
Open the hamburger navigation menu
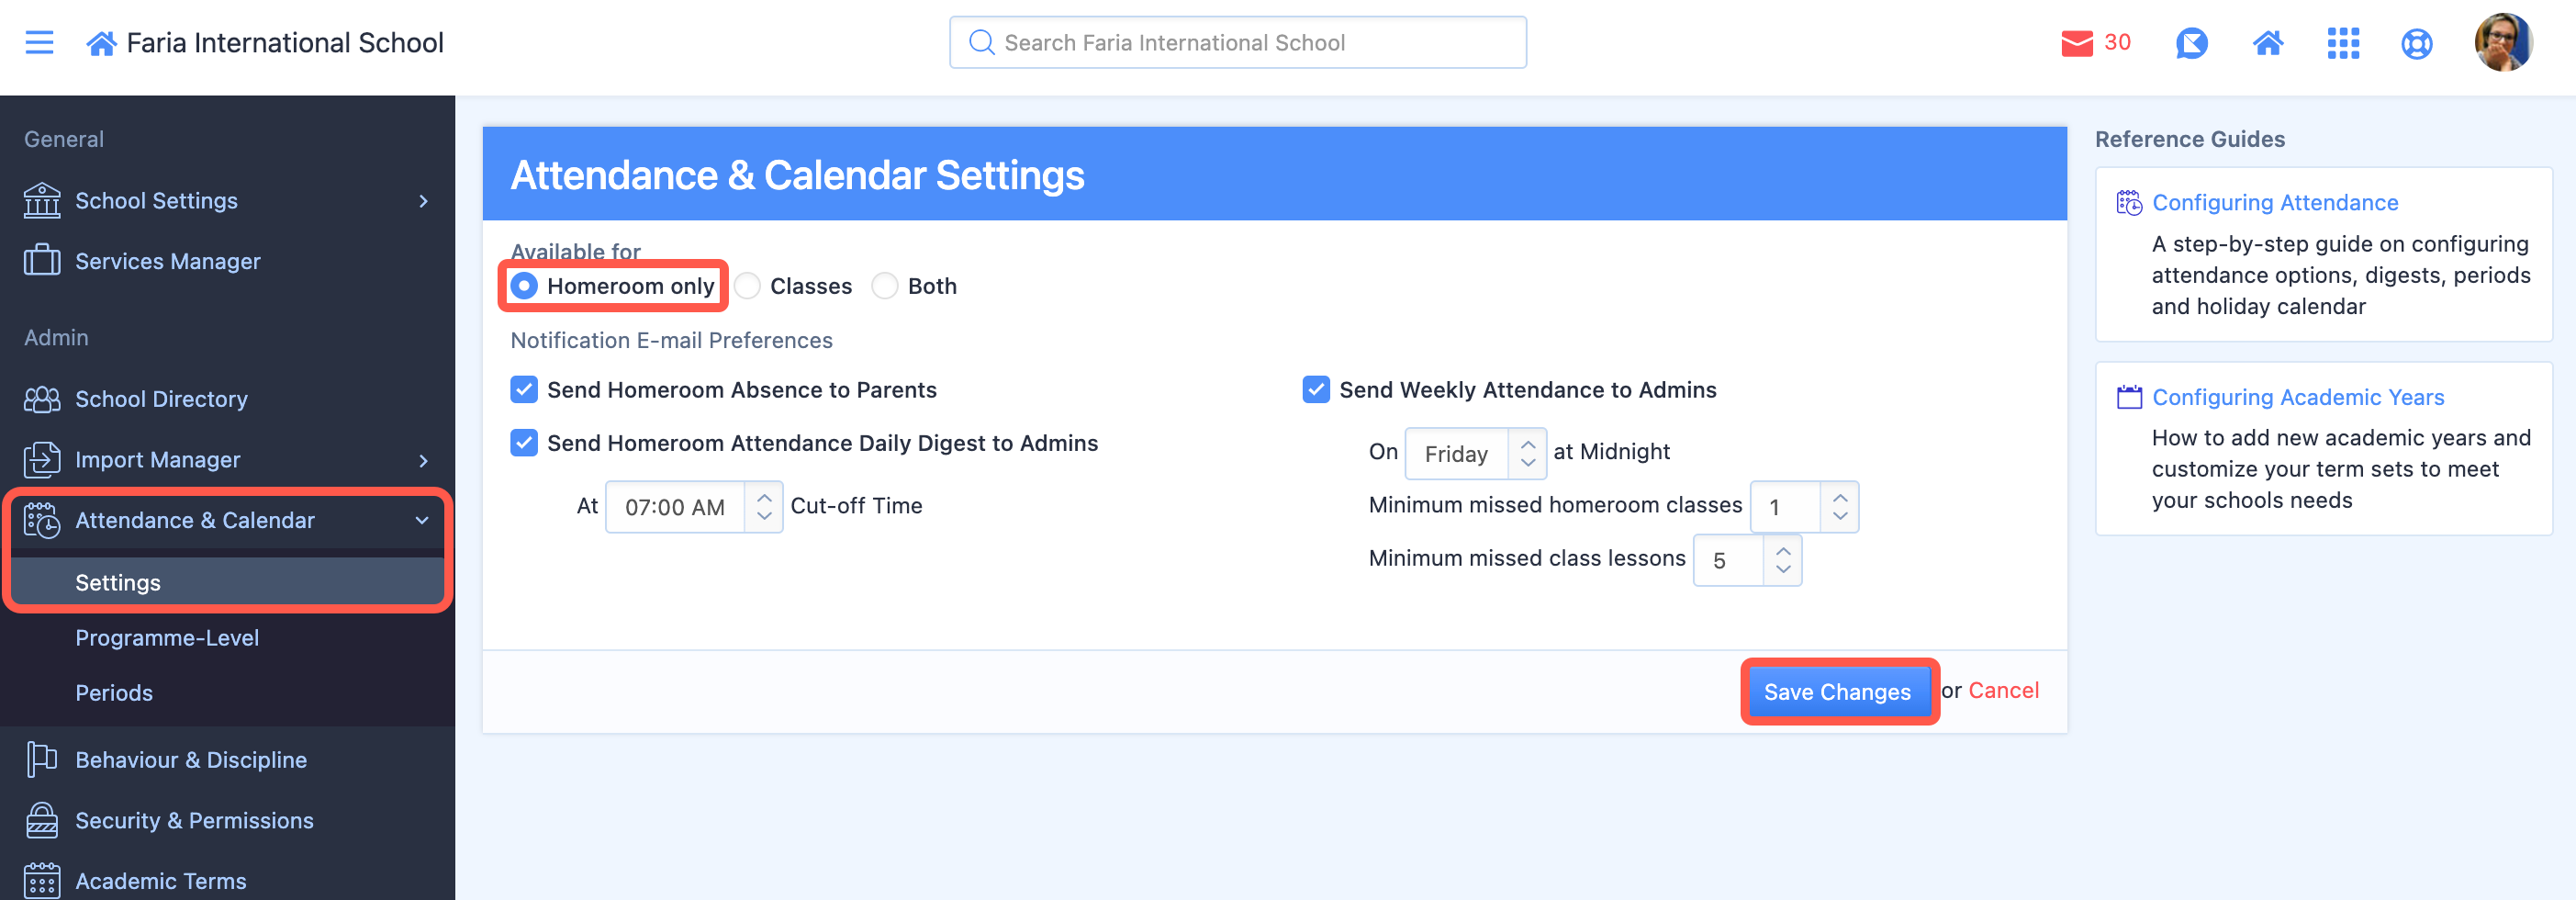pyautogui.click(x=39, y=43)
